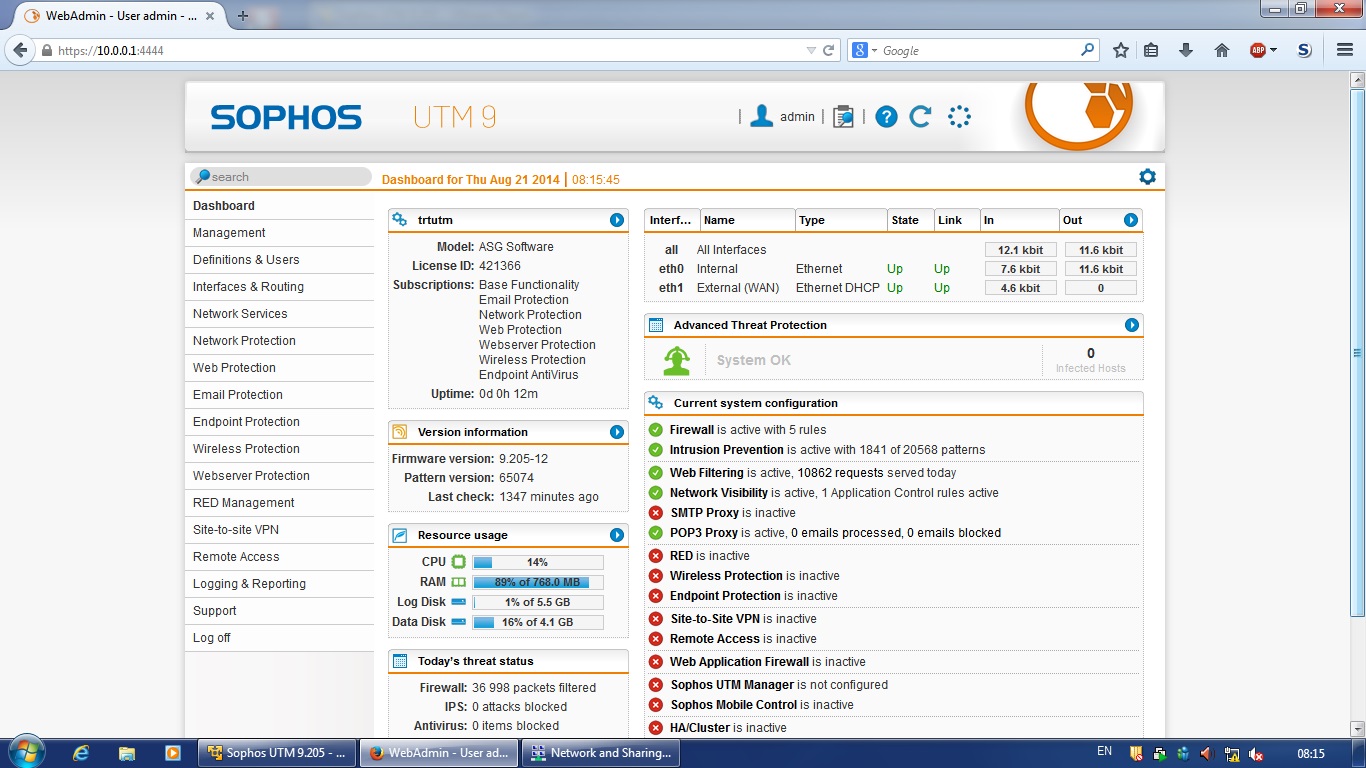Switch to Sophos UTM 9.205 taskbar window
Image resolution: width=1366 pixels, height=768 pixels.
tap(276, 753)
